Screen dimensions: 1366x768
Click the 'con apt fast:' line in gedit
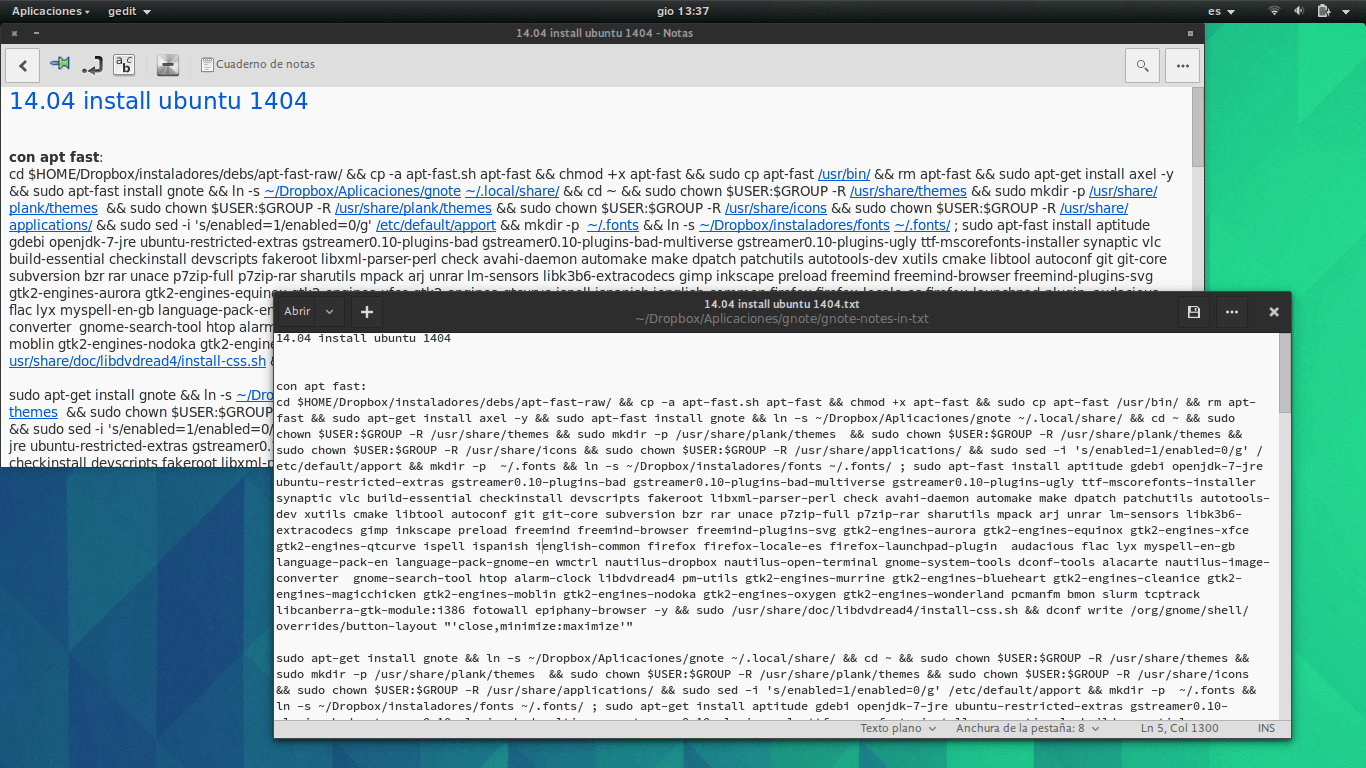(322, 386)
